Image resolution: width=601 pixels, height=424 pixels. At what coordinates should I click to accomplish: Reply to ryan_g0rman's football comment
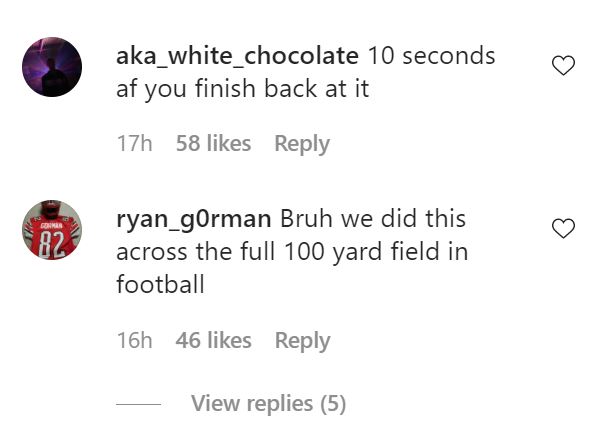[302, 341]
